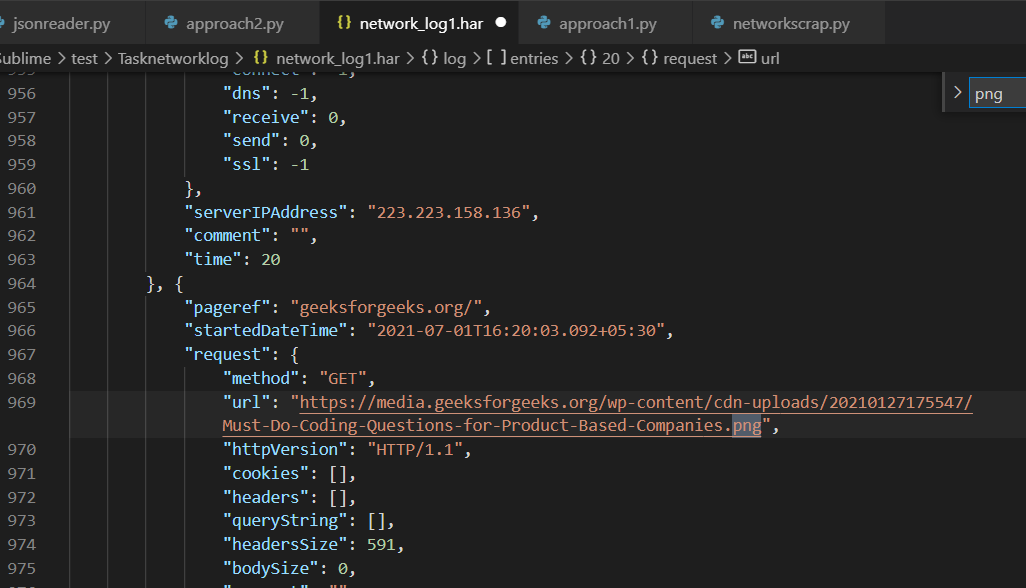
Task: Click the Python icon on approach2.py tab
Action: point(171,23)
